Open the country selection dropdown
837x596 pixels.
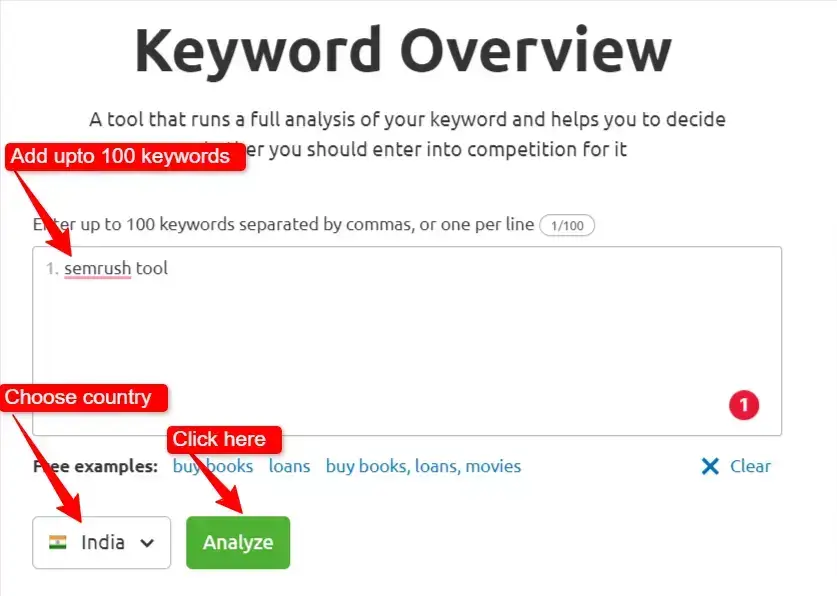100,542
